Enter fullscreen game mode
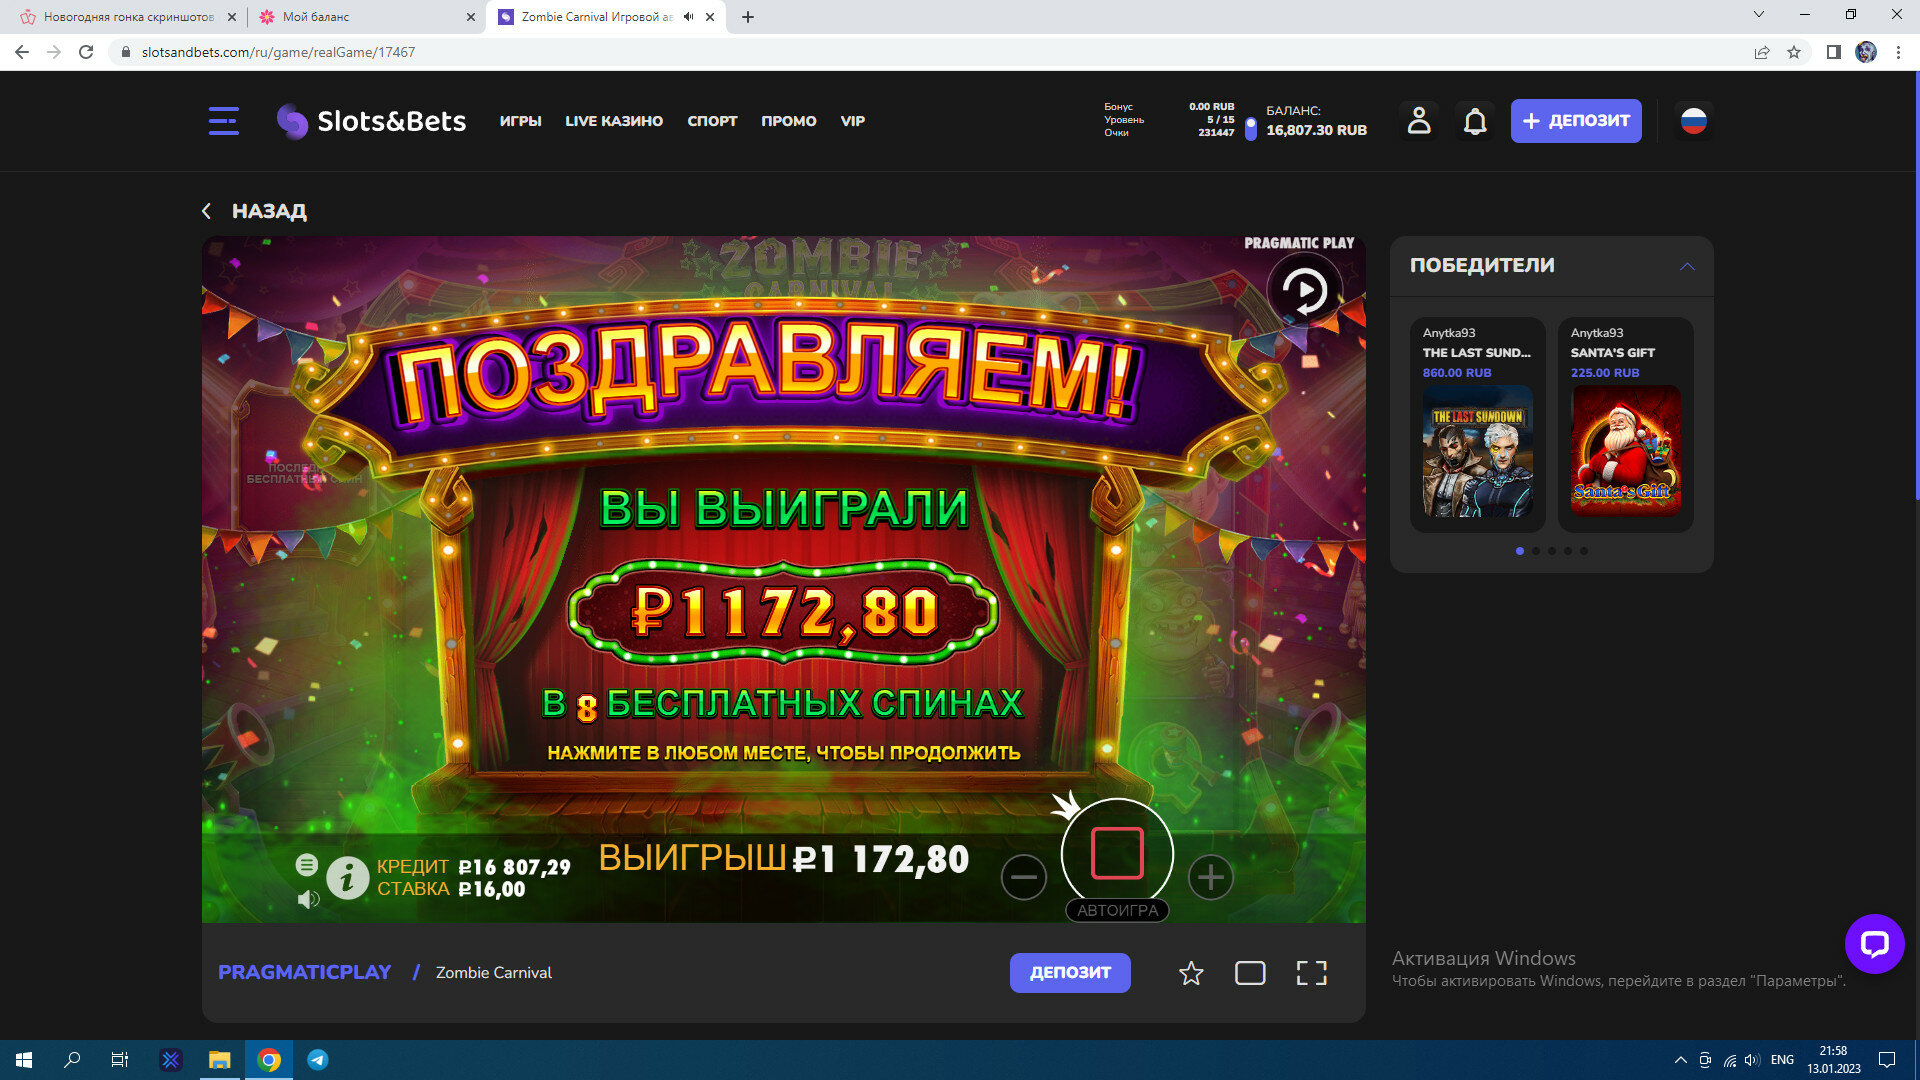 tap(1311, 973)
